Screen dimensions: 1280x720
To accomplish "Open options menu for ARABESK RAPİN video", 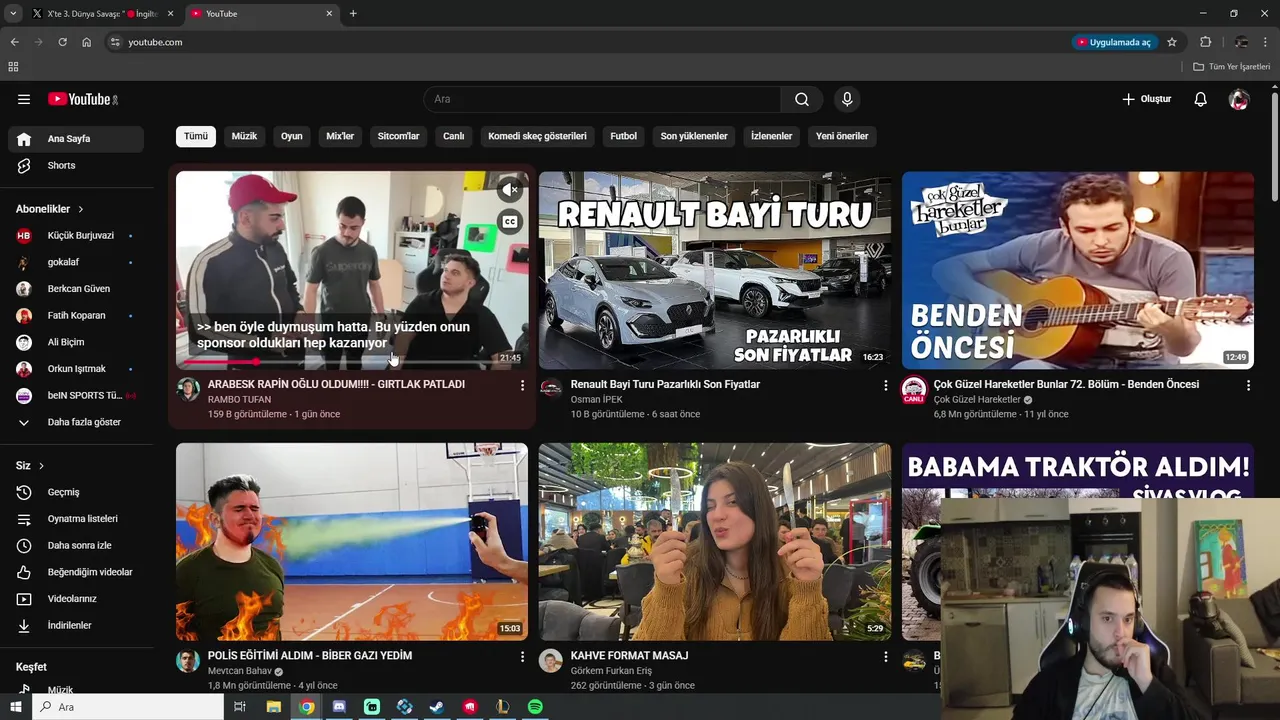I will pos(522,385).
